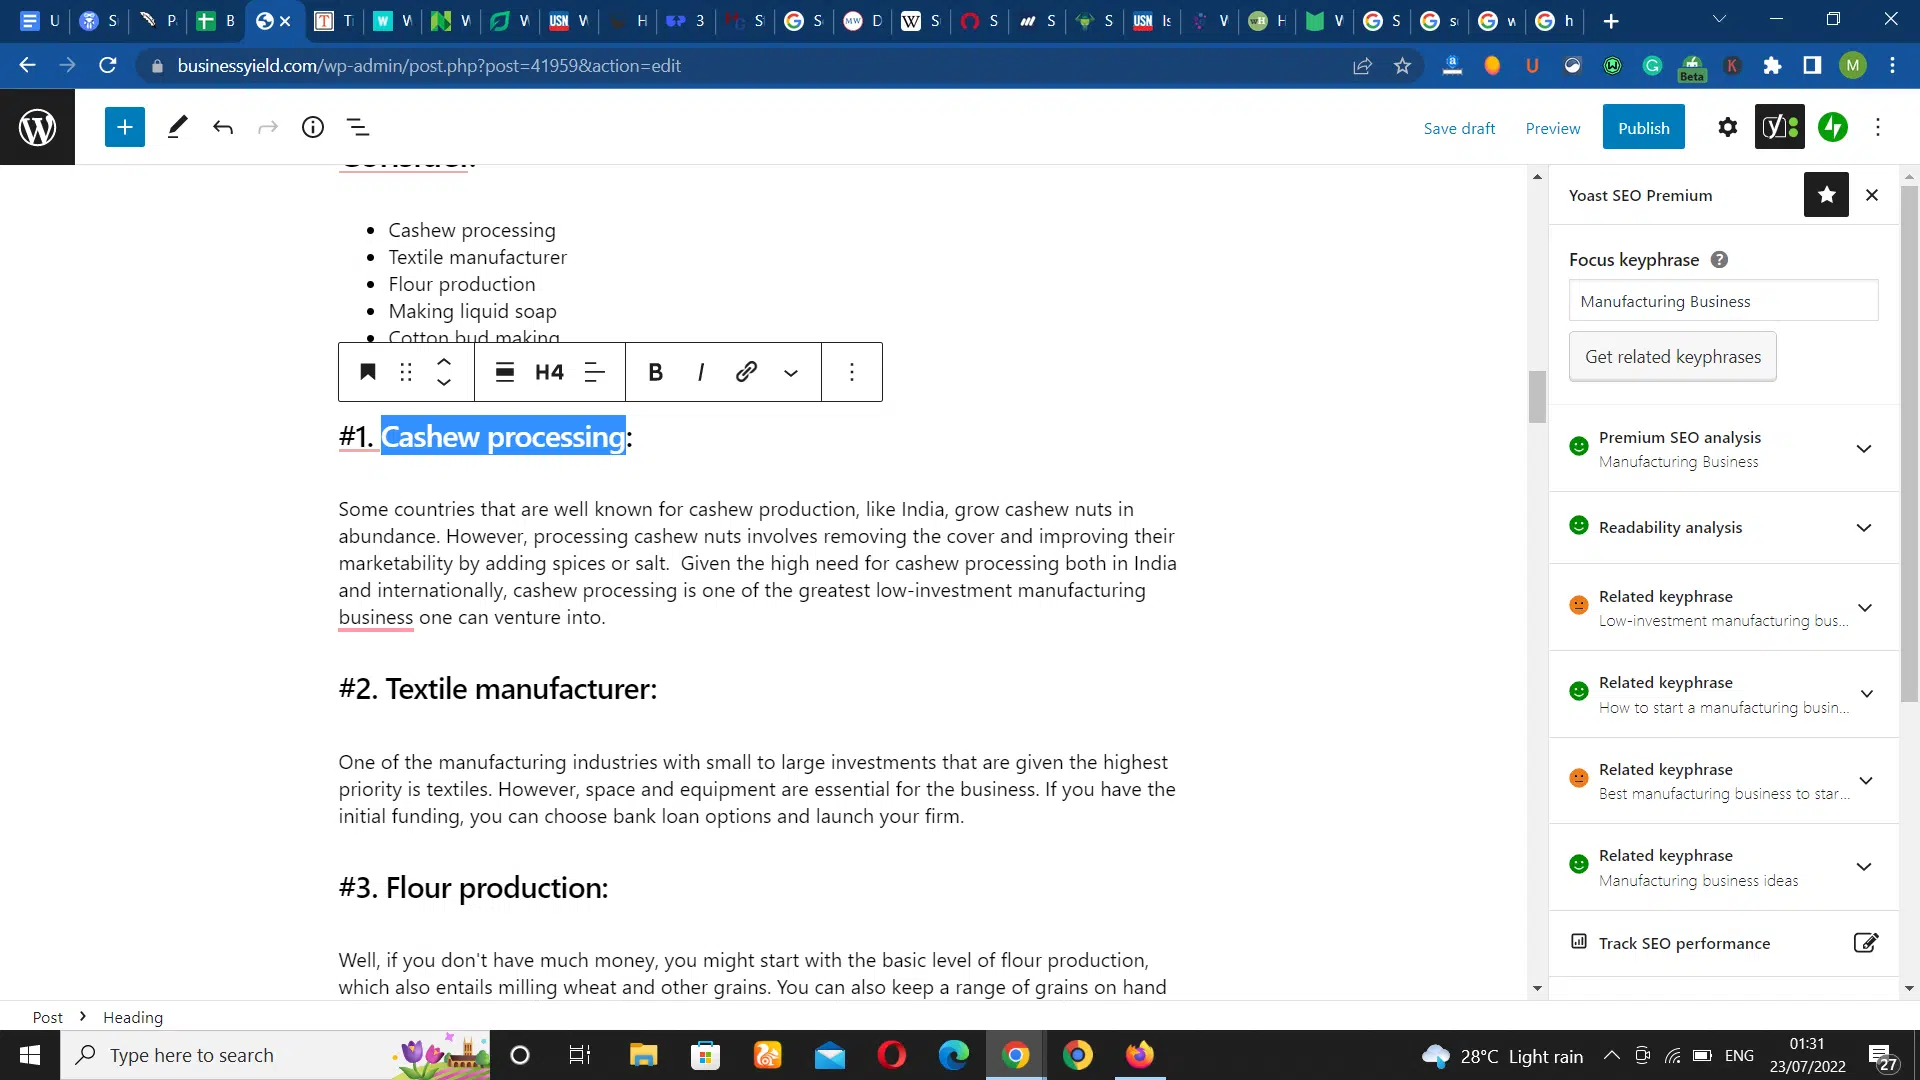Open more rich text controls dropdown
This screenshot has width=1920, height=1080.
point(791,373)
